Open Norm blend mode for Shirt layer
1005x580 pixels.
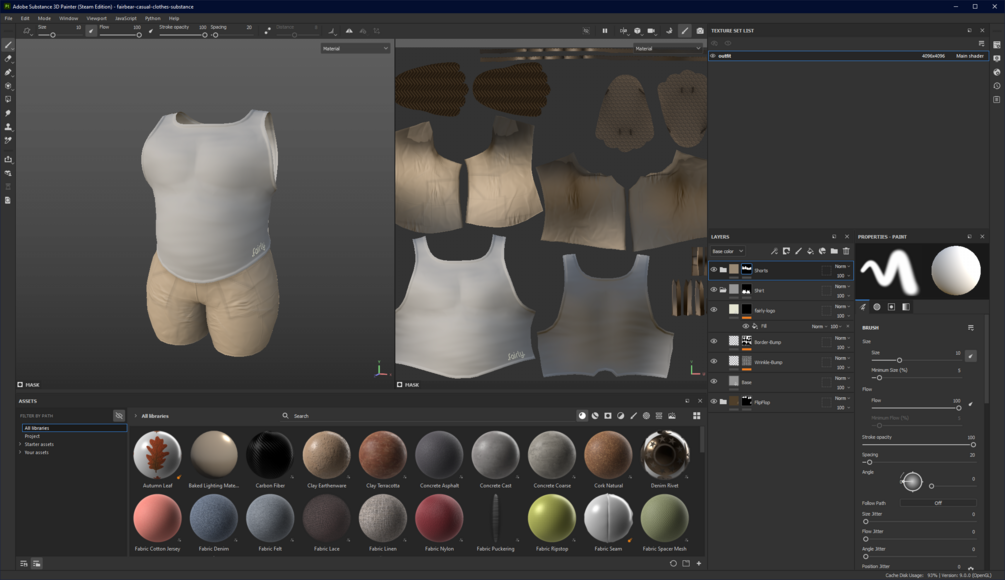842,286
